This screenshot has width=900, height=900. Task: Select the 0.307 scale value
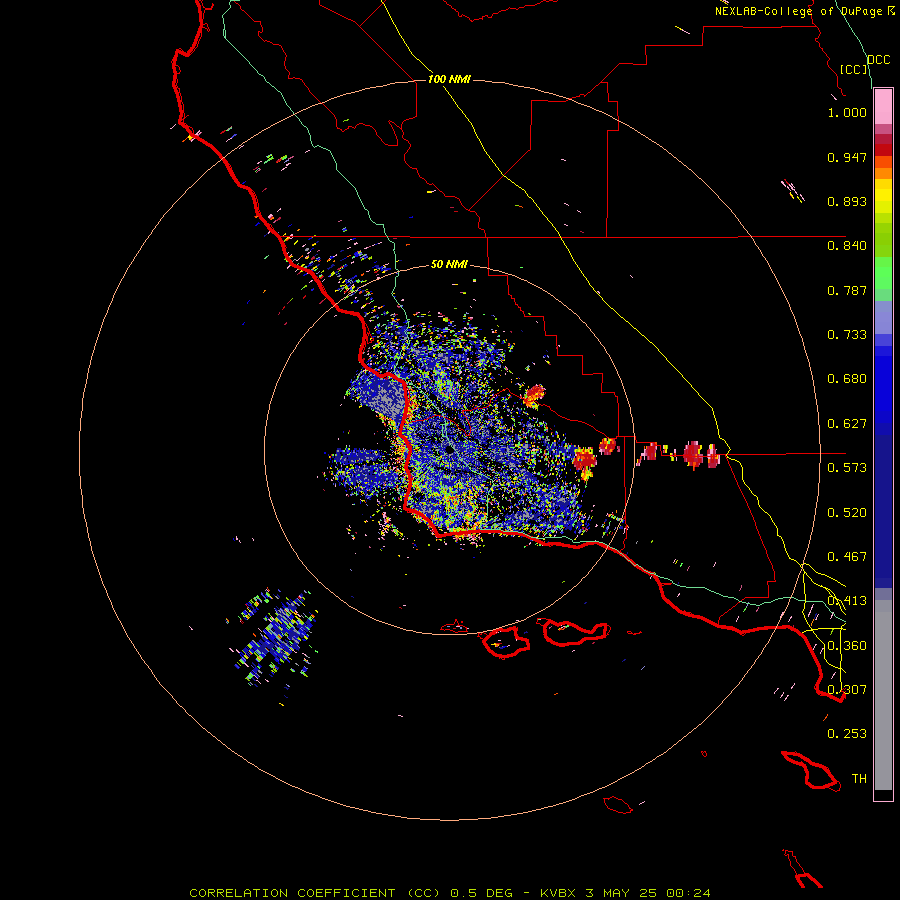point(847,690)
